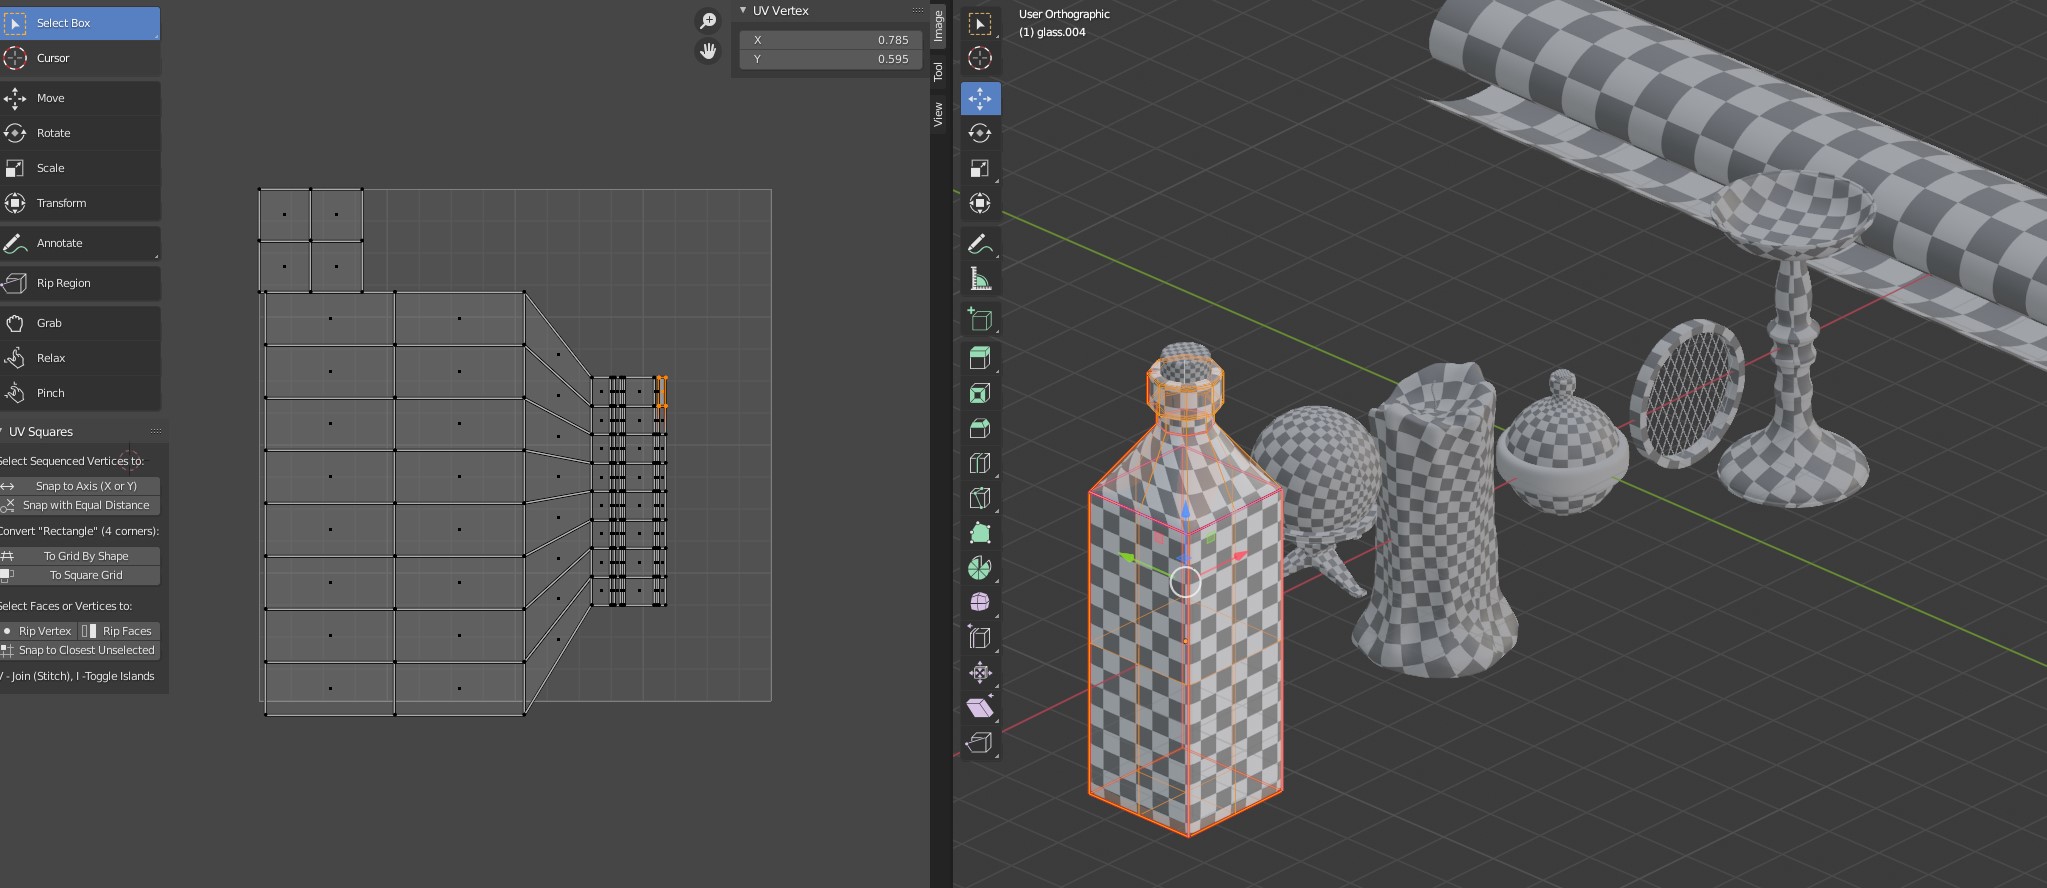Screen dimensions: 2047x888
Task: Select the Add Cube tool in 3D viewport
Action: (980, 319)
